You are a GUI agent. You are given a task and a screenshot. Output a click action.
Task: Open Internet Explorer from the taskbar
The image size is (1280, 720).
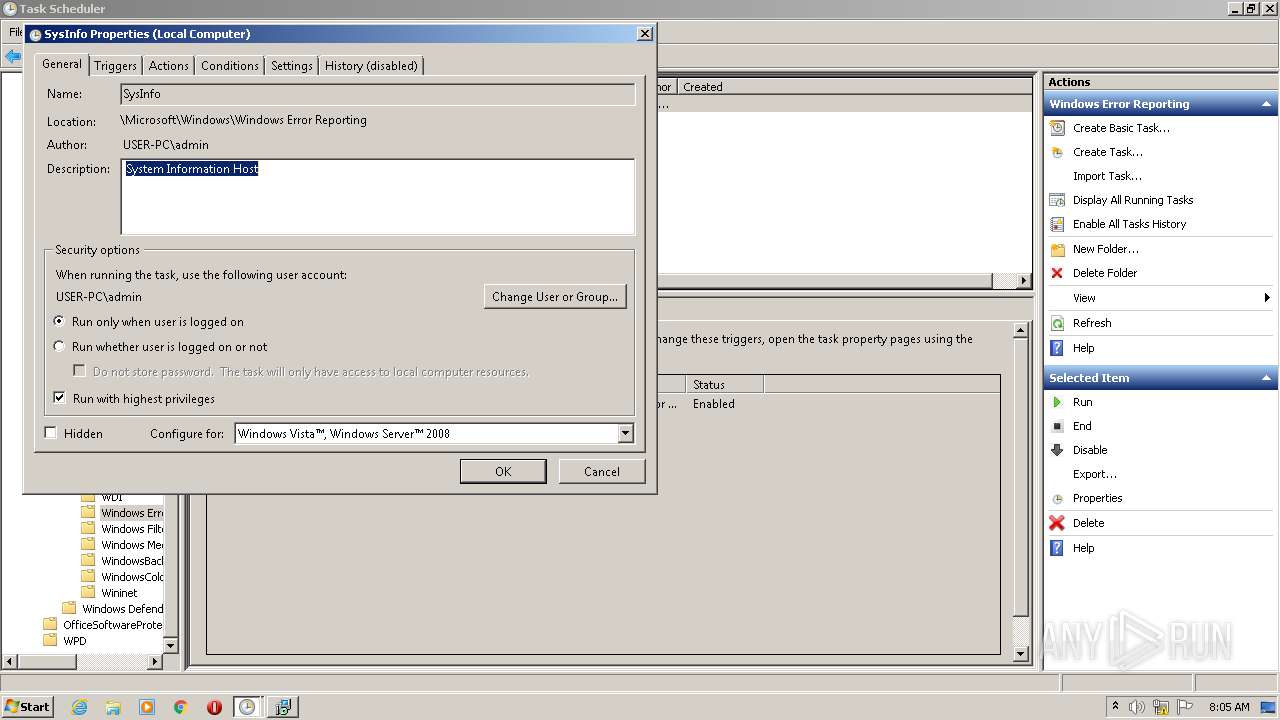point(79,707)
